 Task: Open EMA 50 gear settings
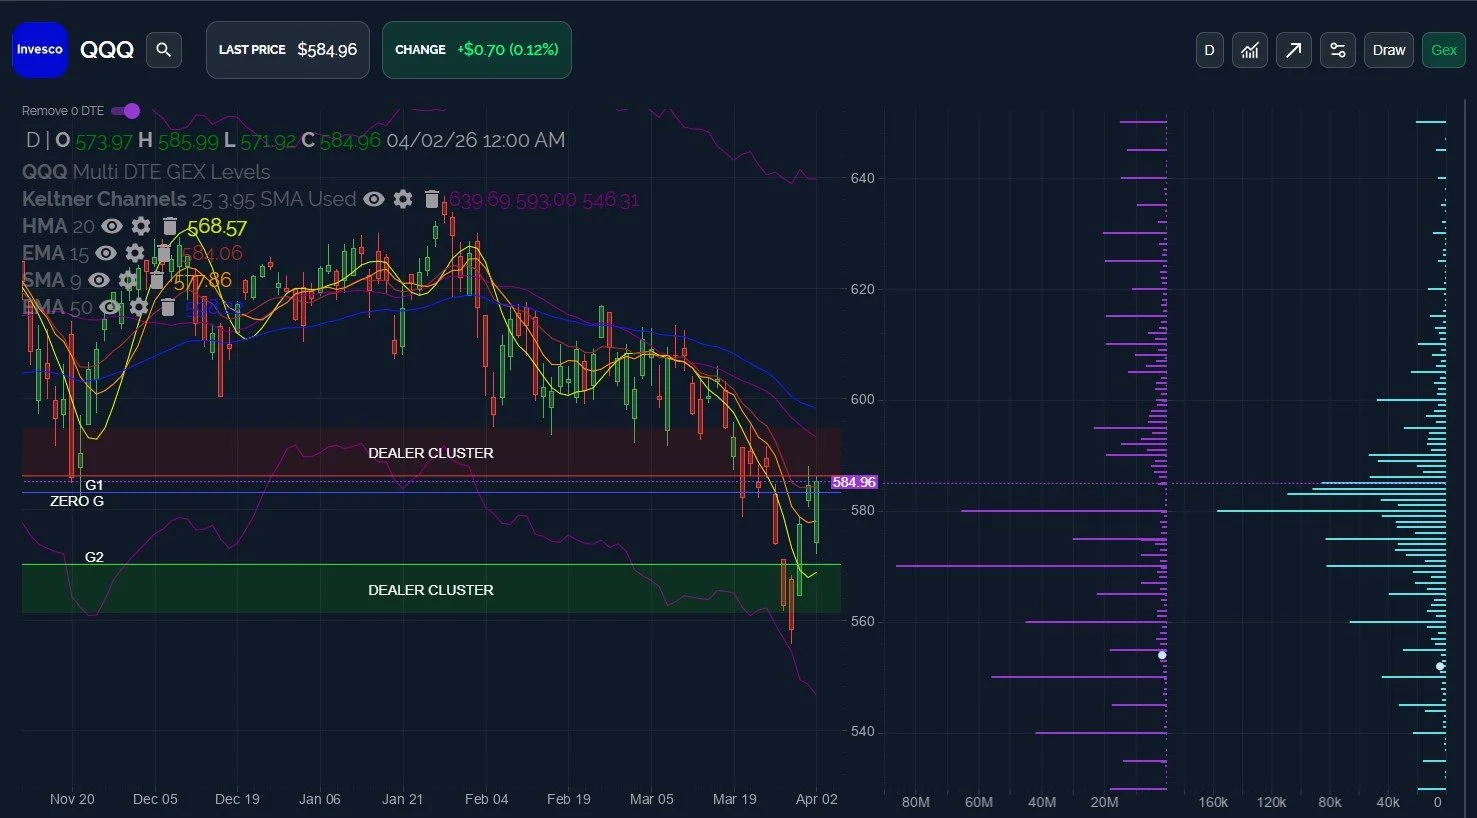tap(139, 307)
